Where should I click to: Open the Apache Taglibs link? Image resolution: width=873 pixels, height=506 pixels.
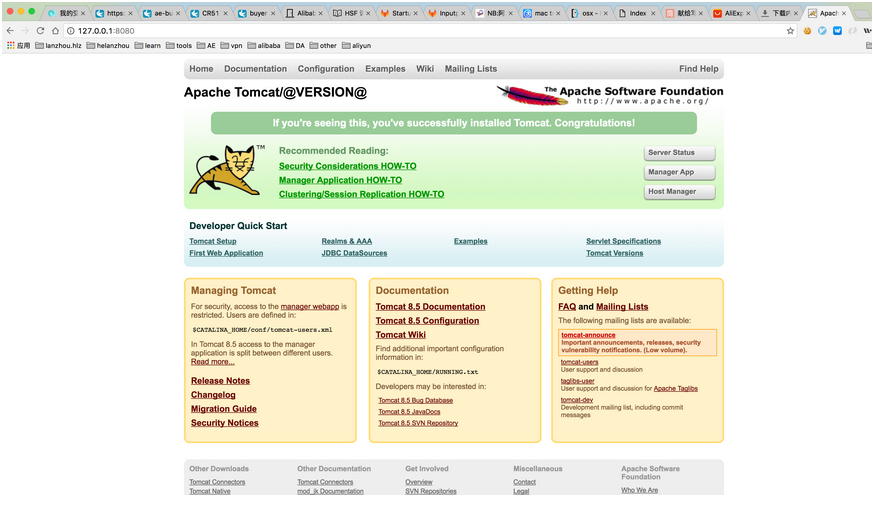pos(675,389)
